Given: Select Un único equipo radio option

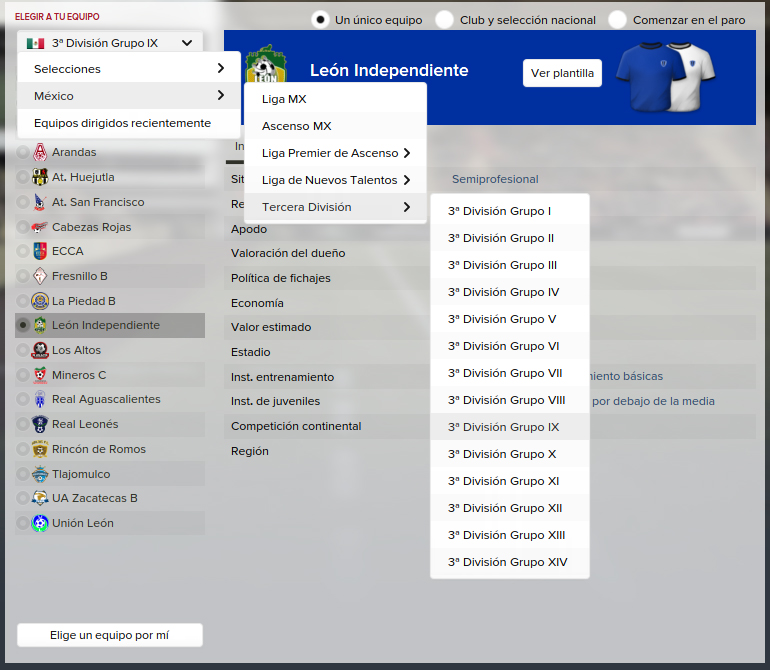Looking at the screenshot, I should 320,20.
